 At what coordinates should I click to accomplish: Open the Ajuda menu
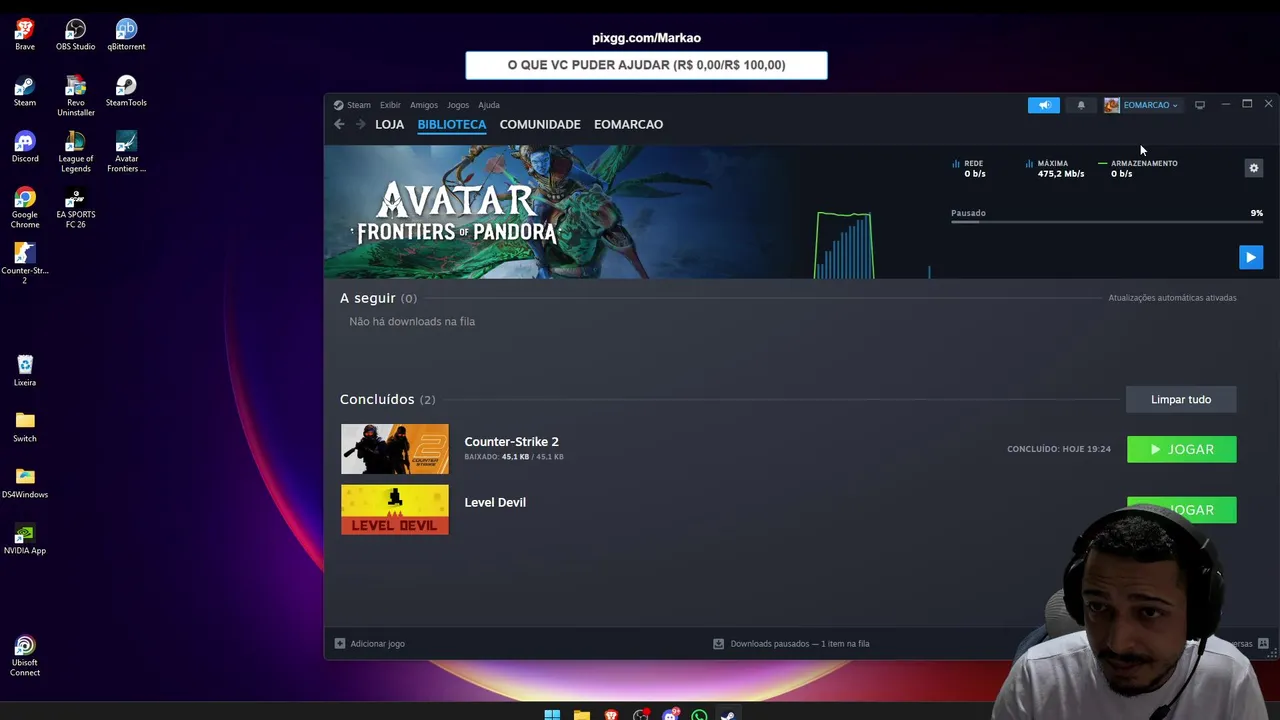[489, 105]
